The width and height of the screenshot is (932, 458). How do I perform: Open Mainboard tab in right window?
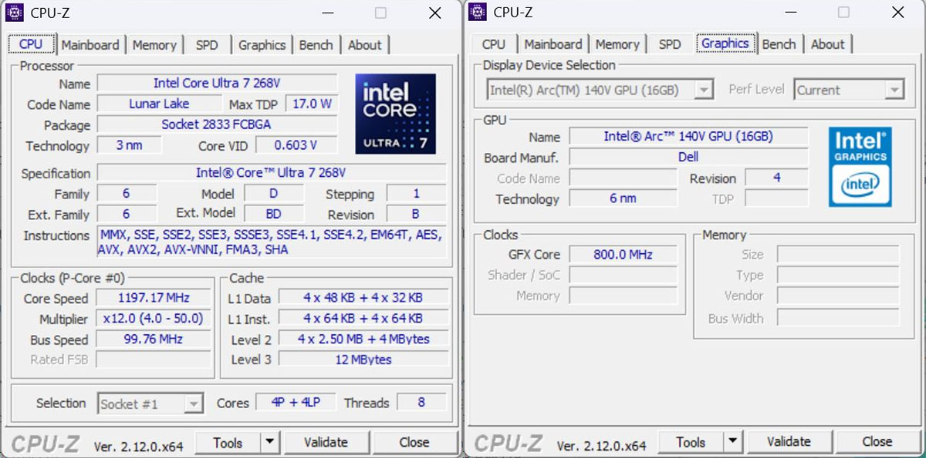(x=553, y=45)
